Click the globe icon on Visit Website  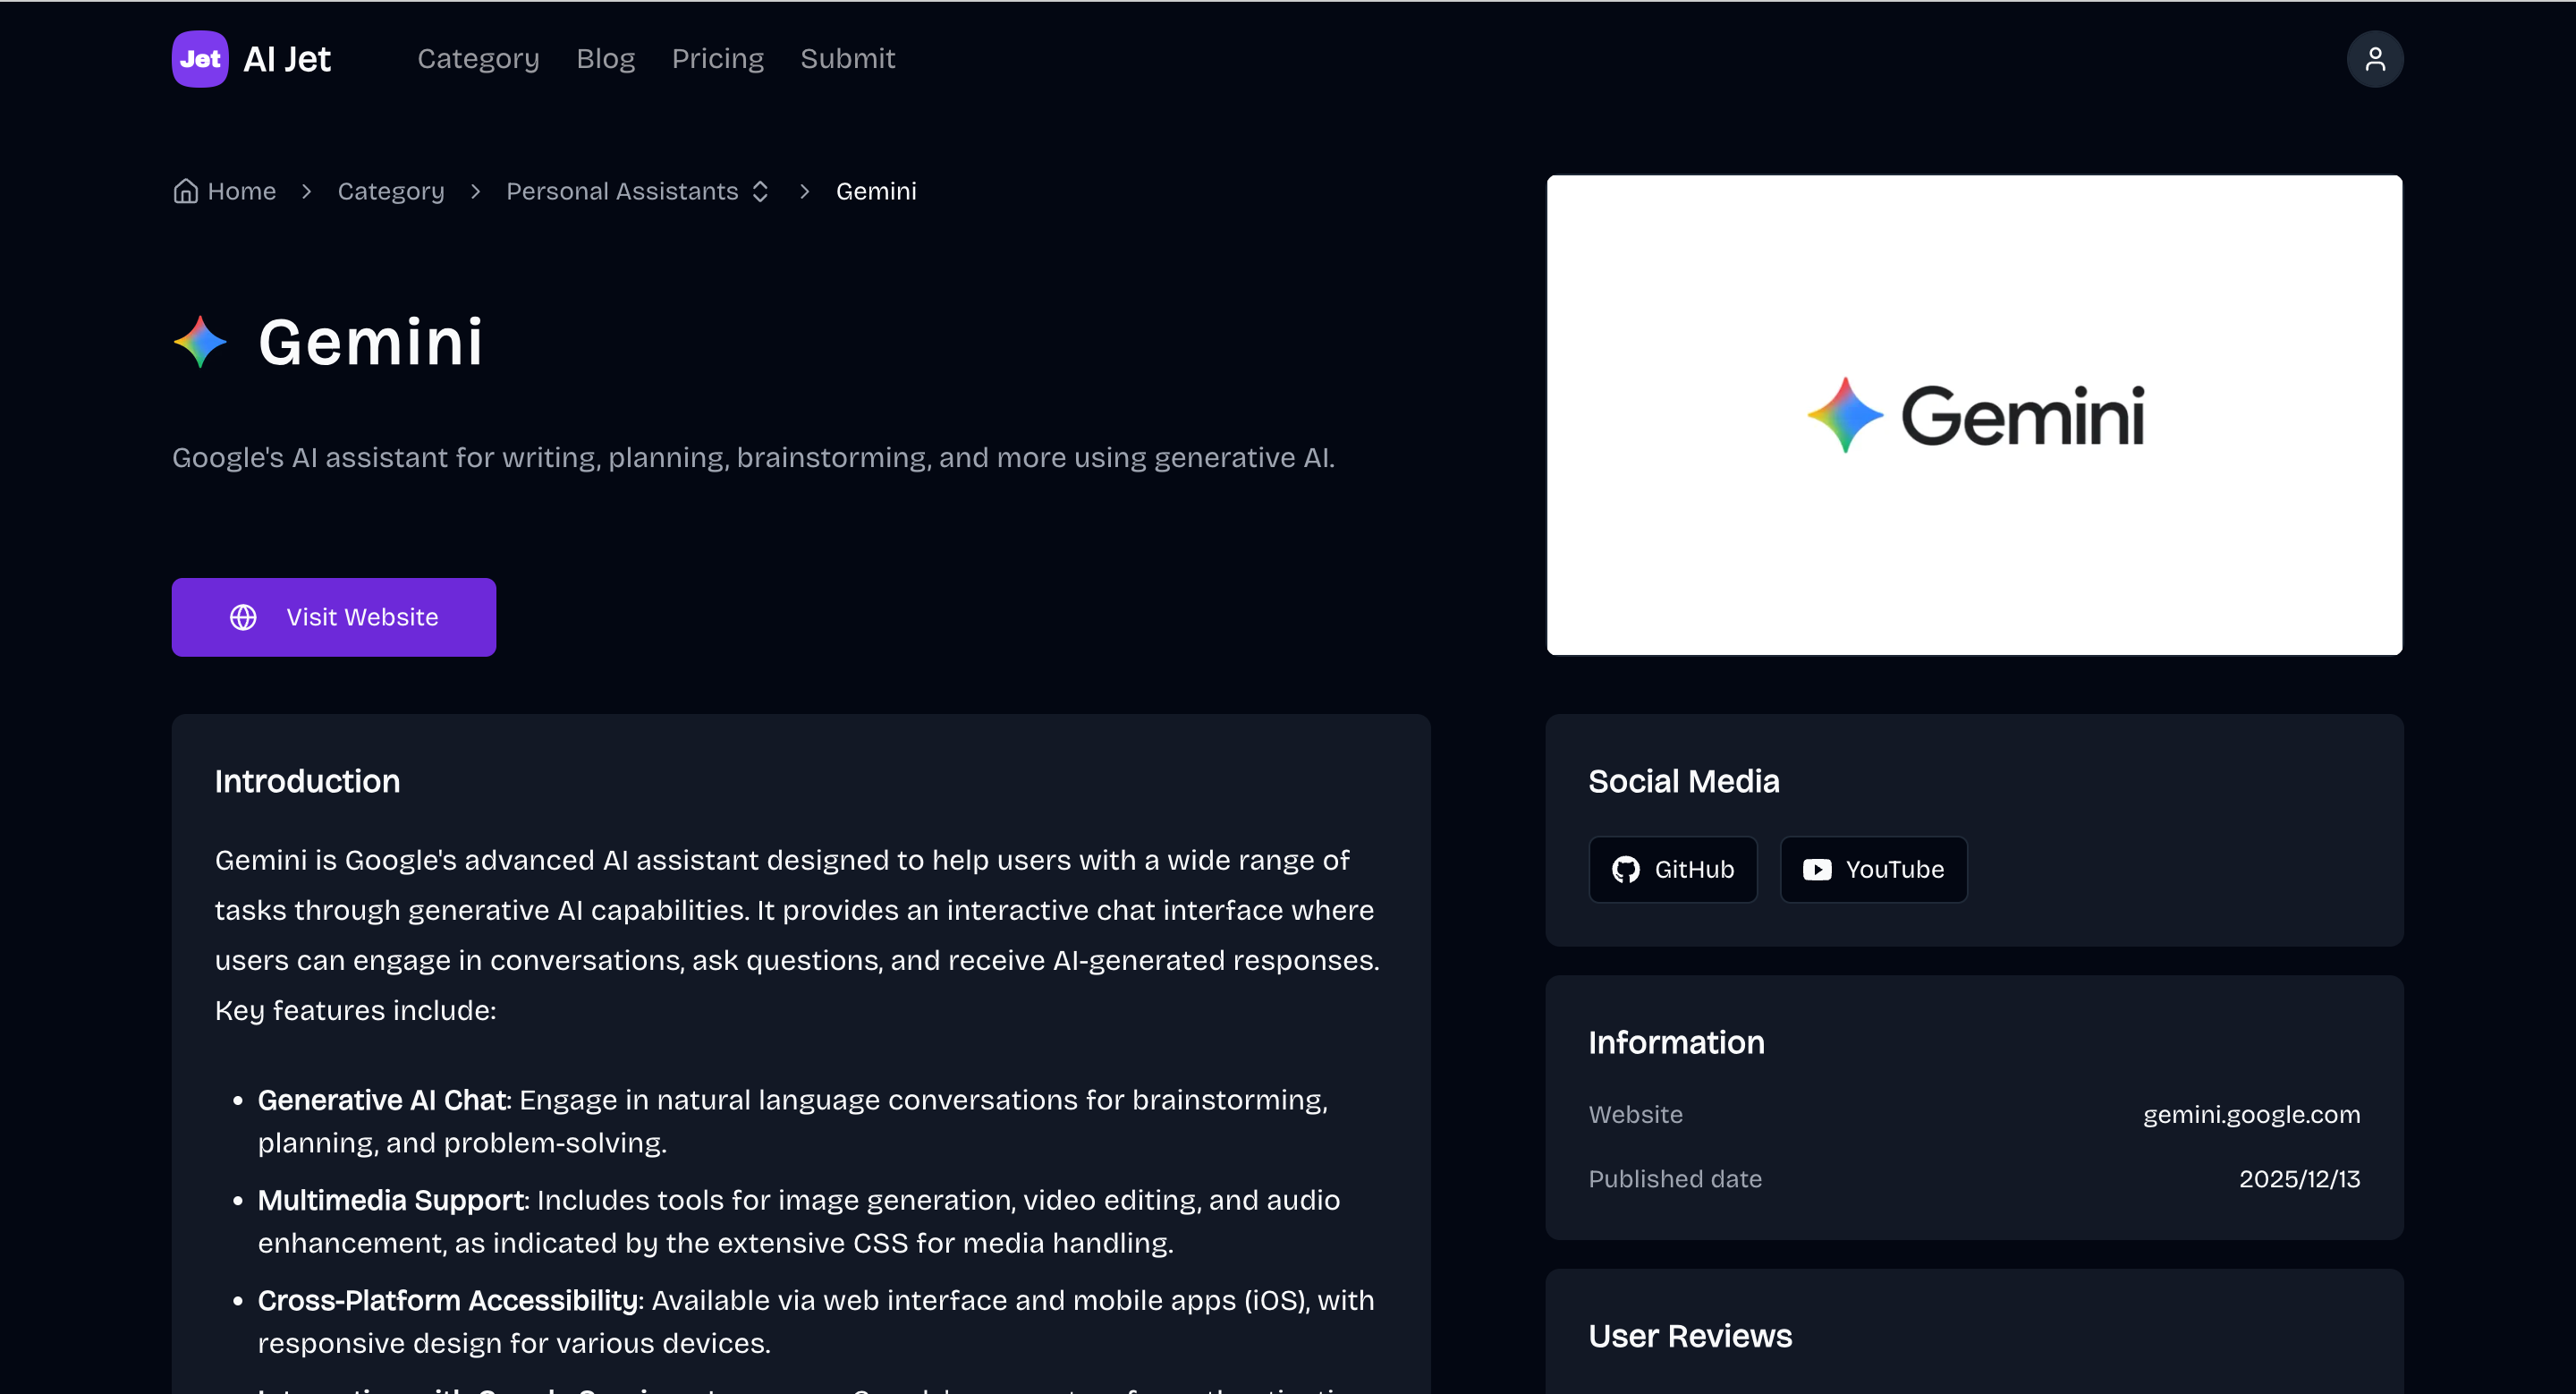pos(243,617)
